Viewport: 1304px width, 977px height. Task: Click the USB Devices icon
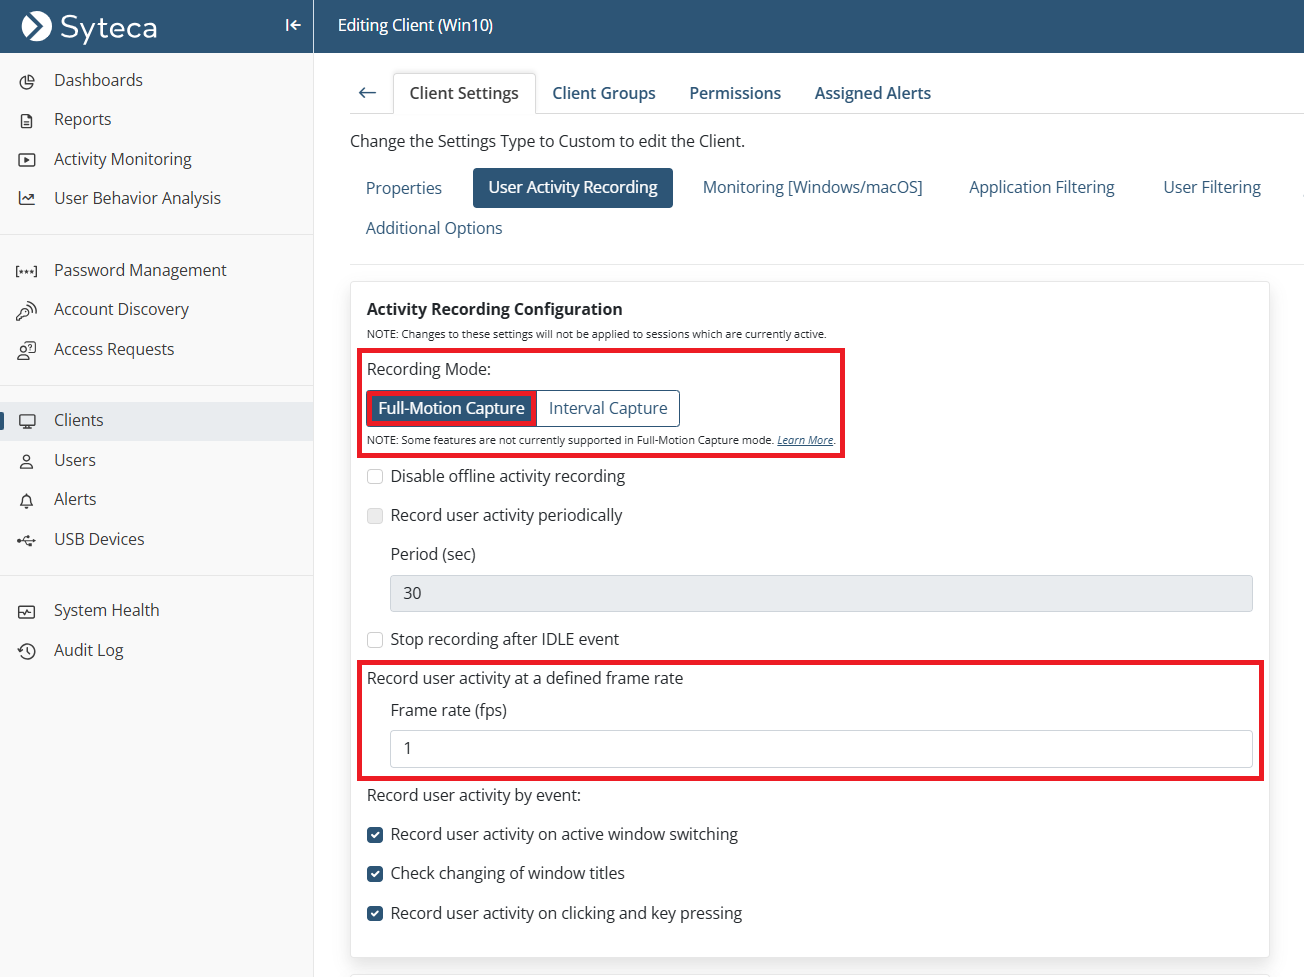[x=27, y=540]
